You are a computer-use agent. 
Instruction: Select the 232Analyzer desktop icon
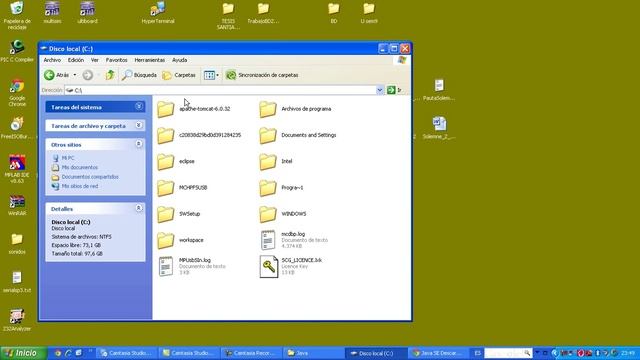point(17,320)
